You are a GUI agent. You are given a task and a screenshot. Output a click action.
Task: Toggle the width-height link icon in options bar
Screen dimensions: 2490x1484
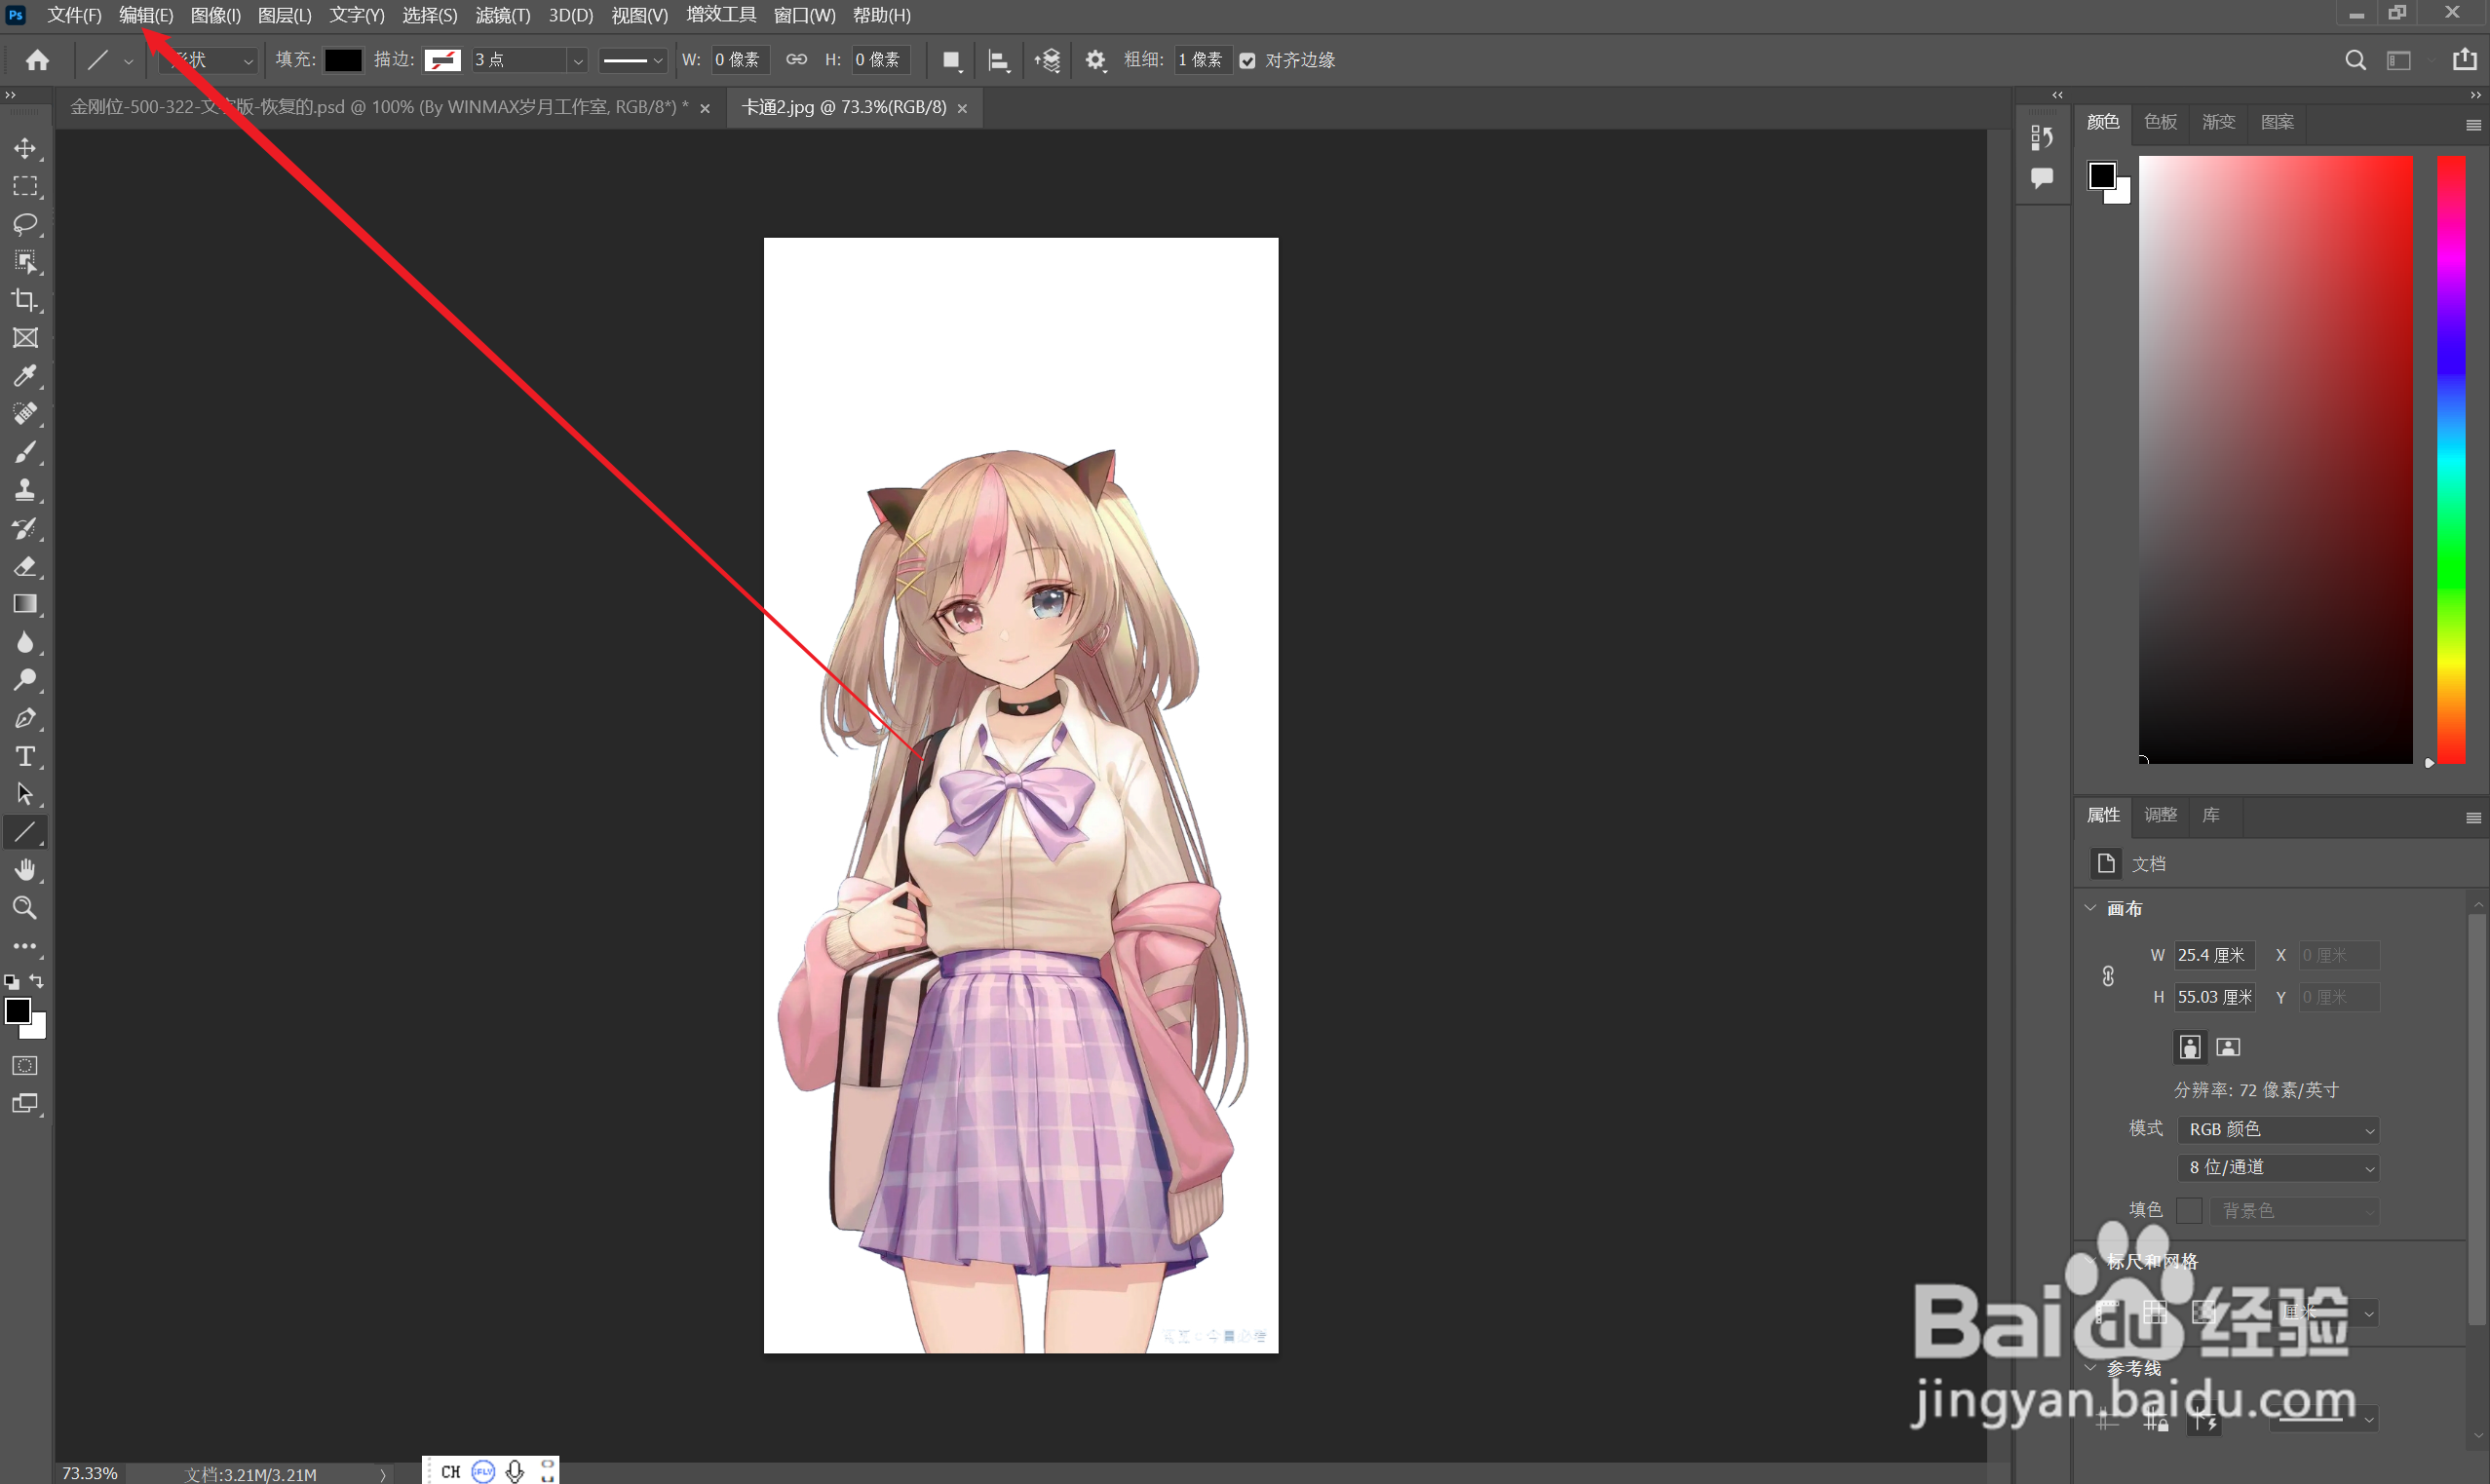point(796,60)
